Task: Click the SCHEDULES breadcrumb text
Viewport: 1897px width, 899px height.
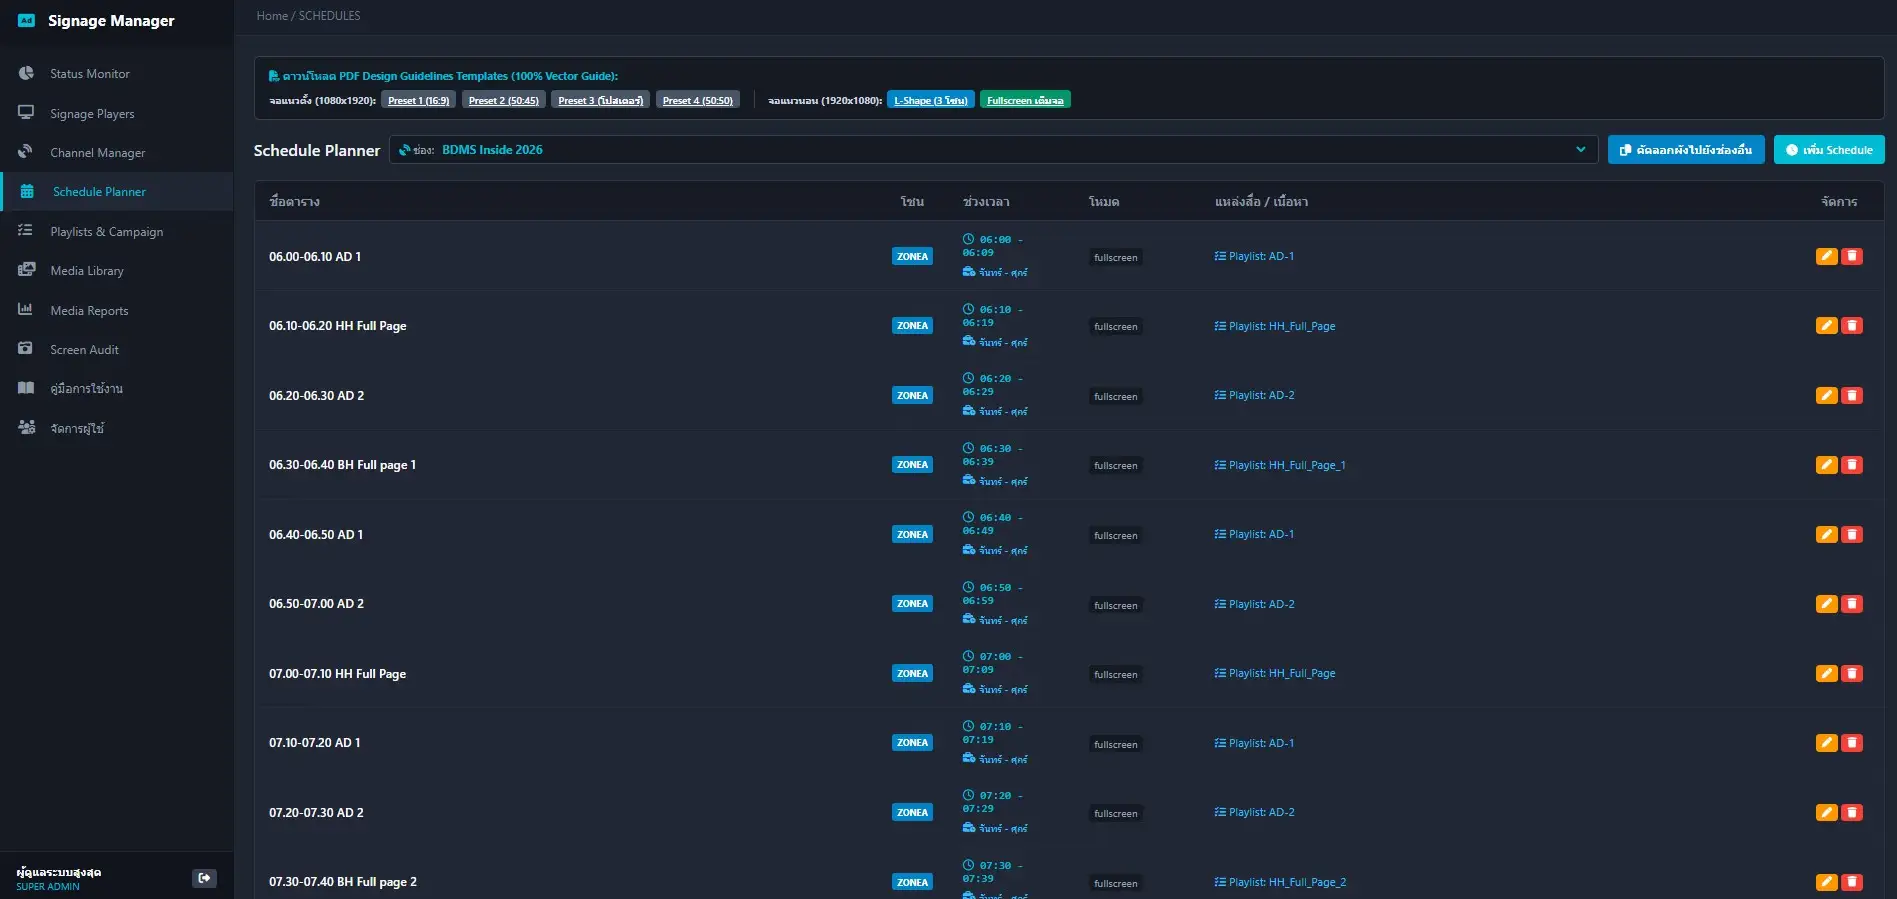Action: (329, 16)
